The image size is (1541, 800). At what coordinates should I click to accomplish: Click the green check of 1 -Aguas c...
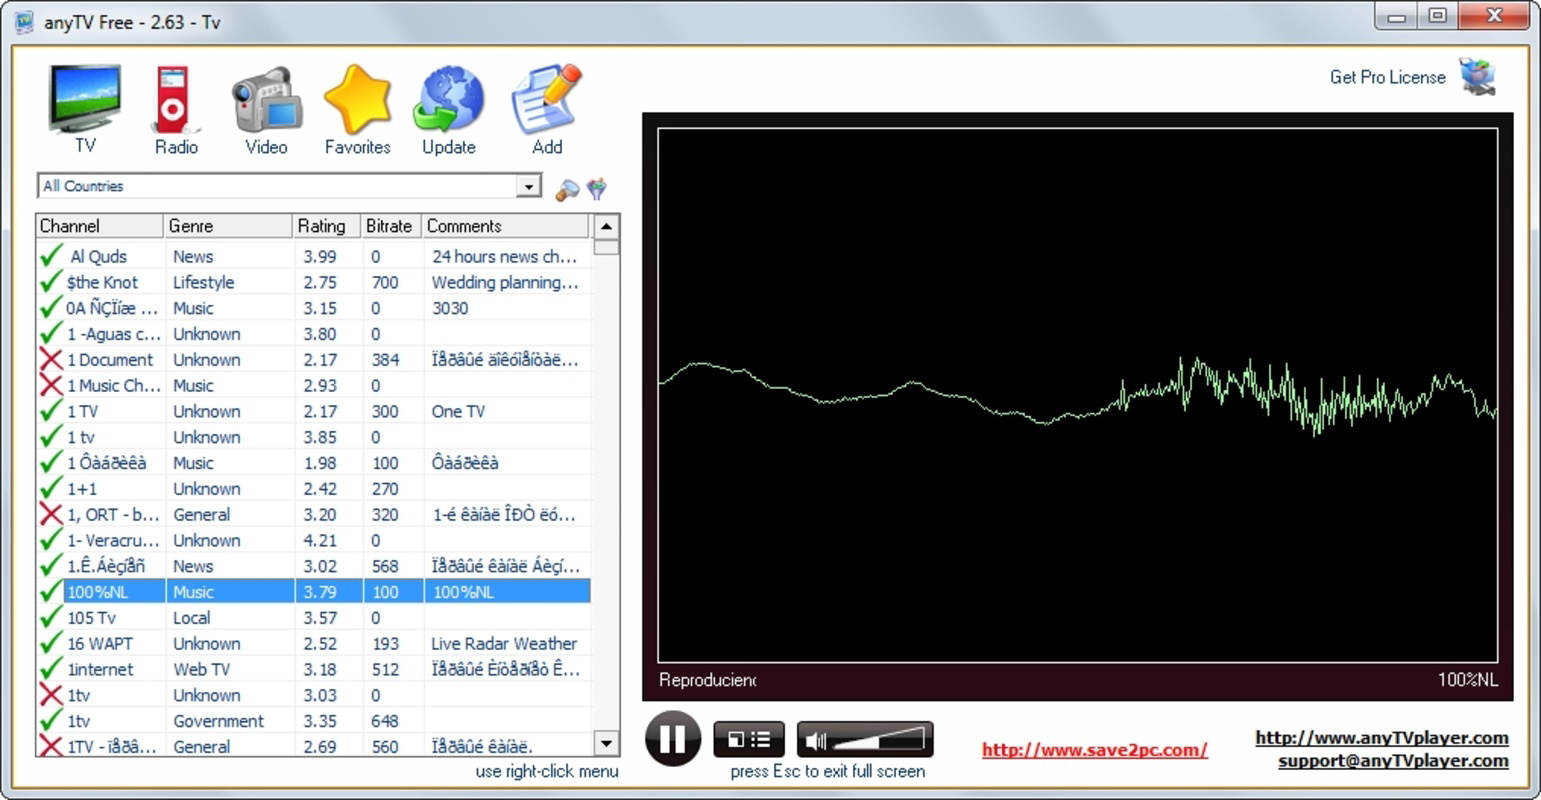click(x=51, y=333)
